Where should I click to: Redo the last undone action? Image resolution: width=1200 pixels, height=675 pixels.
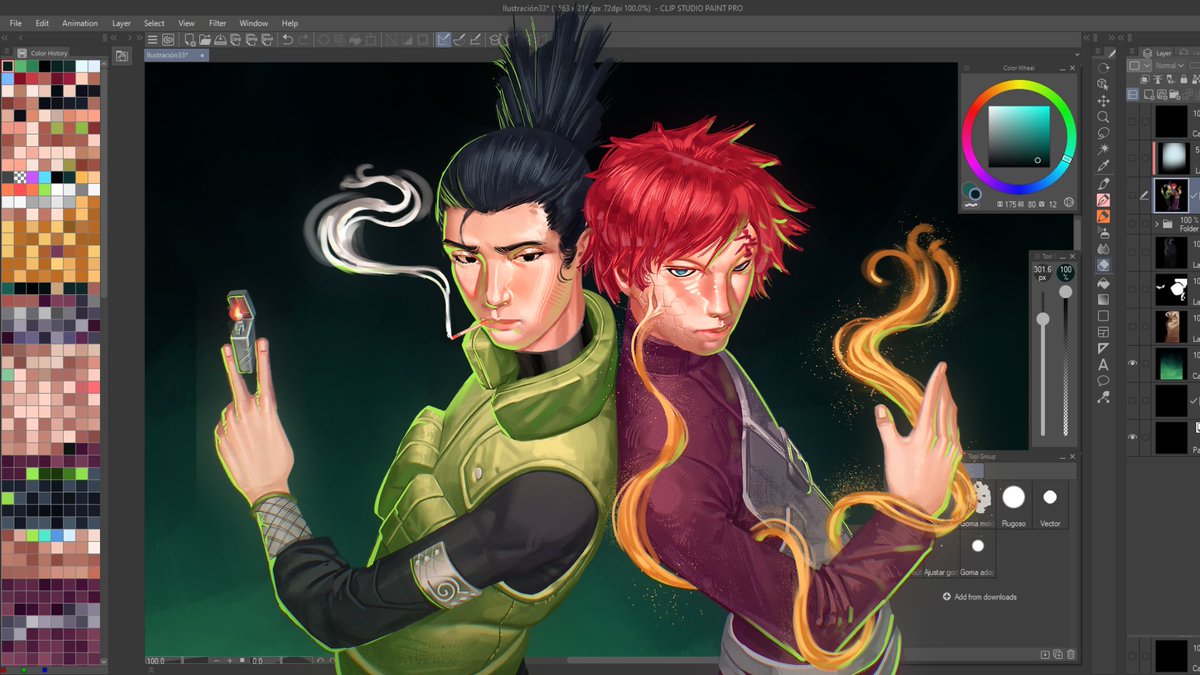[303, 40]
